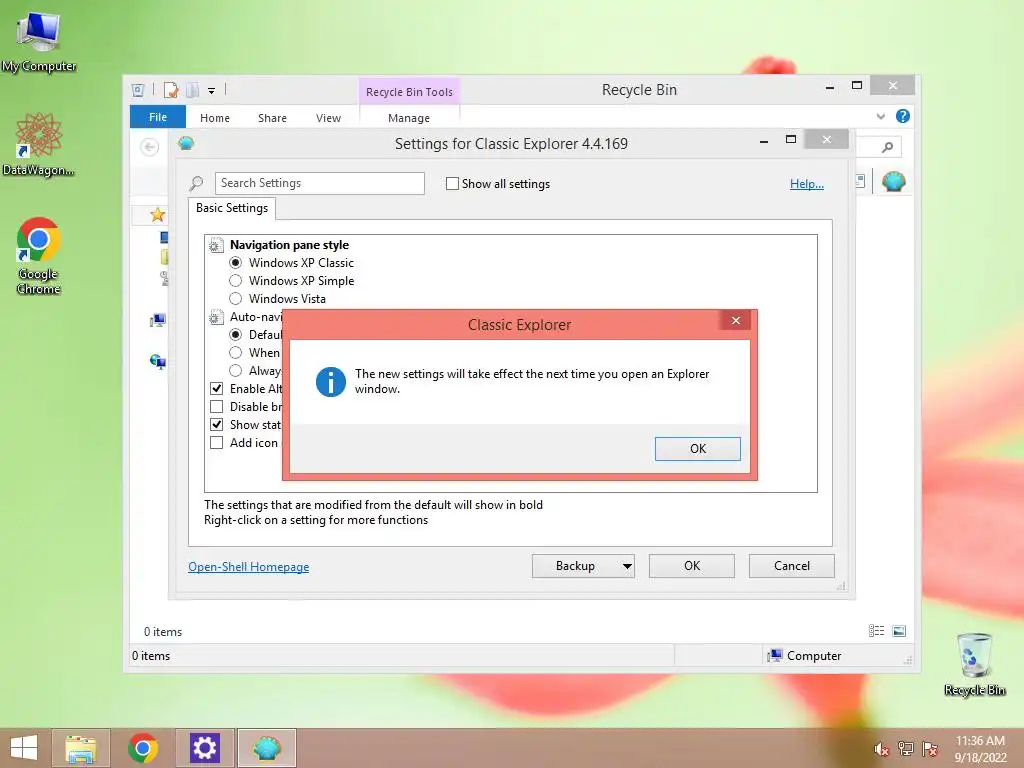Select the Basic Settings tab
1024x768 pixels.
pyautogui.click(x=232, y=208)
